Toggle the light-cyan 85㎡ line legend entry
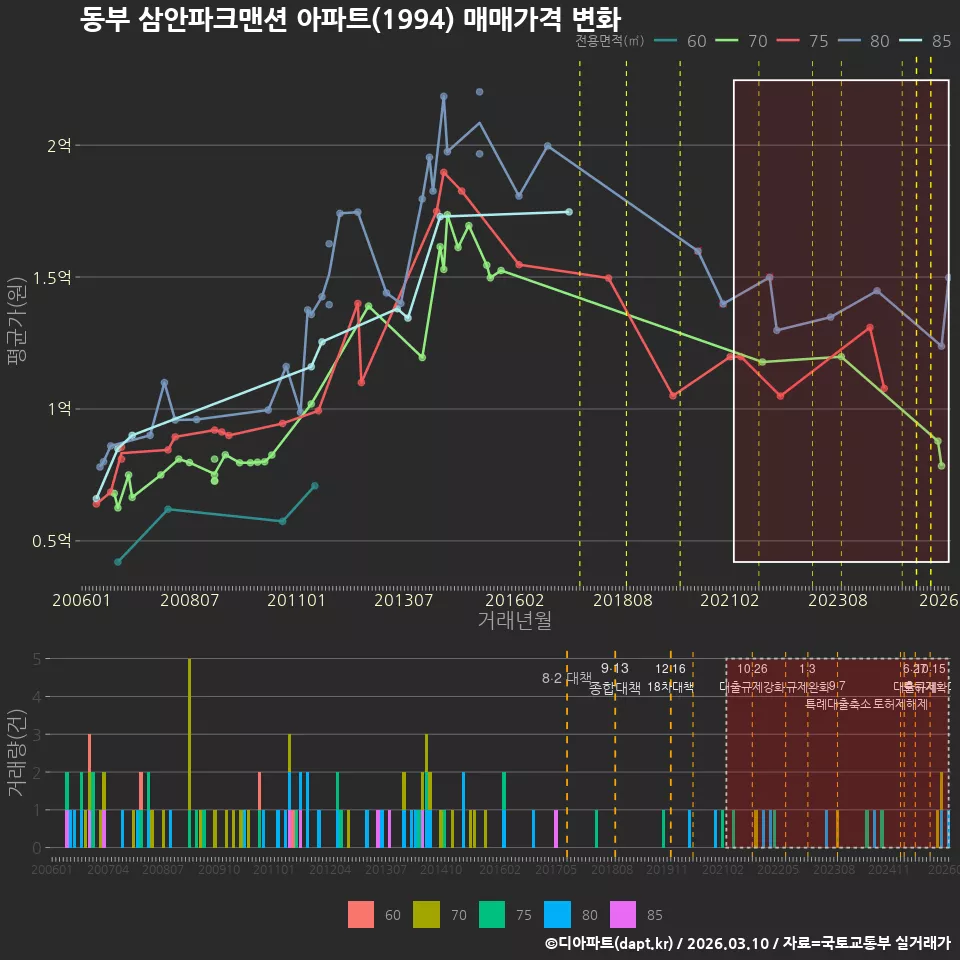Viewport: 960px width, 960px height. pos(925,41)
